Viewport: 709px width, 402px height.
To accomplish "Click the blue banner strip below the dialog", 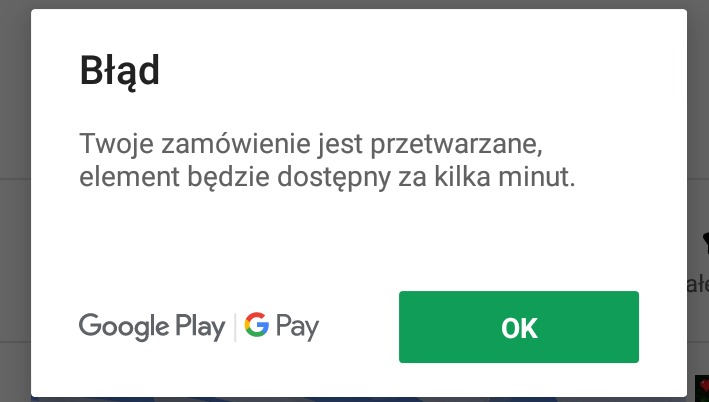I will pyautogui.click(x=359, y=399).
